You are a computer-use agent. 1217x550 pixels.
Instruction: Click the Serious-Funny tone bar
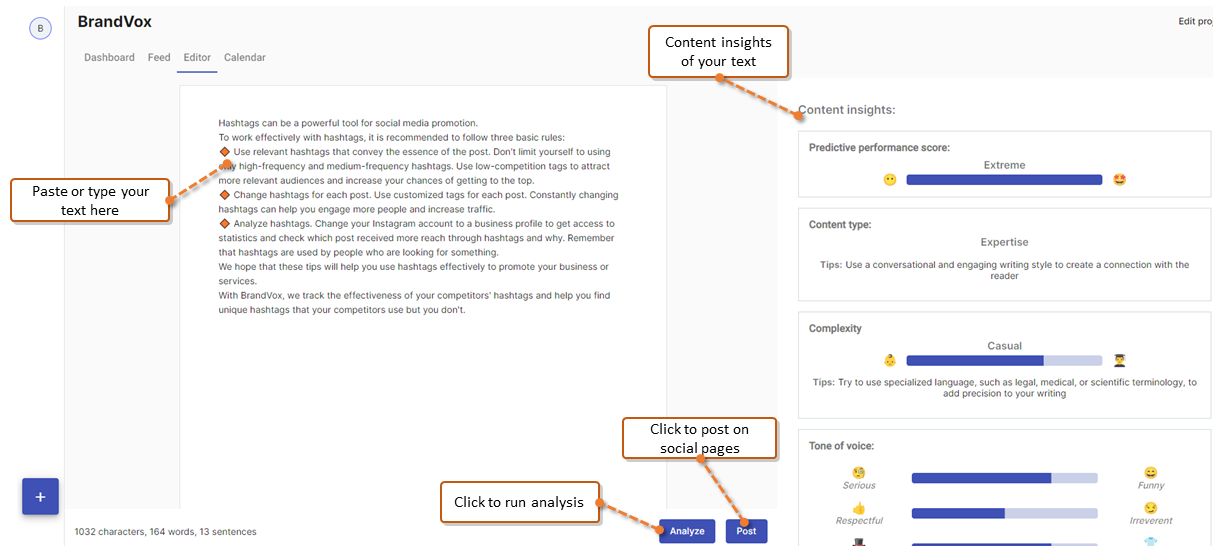coord(1004,478)
